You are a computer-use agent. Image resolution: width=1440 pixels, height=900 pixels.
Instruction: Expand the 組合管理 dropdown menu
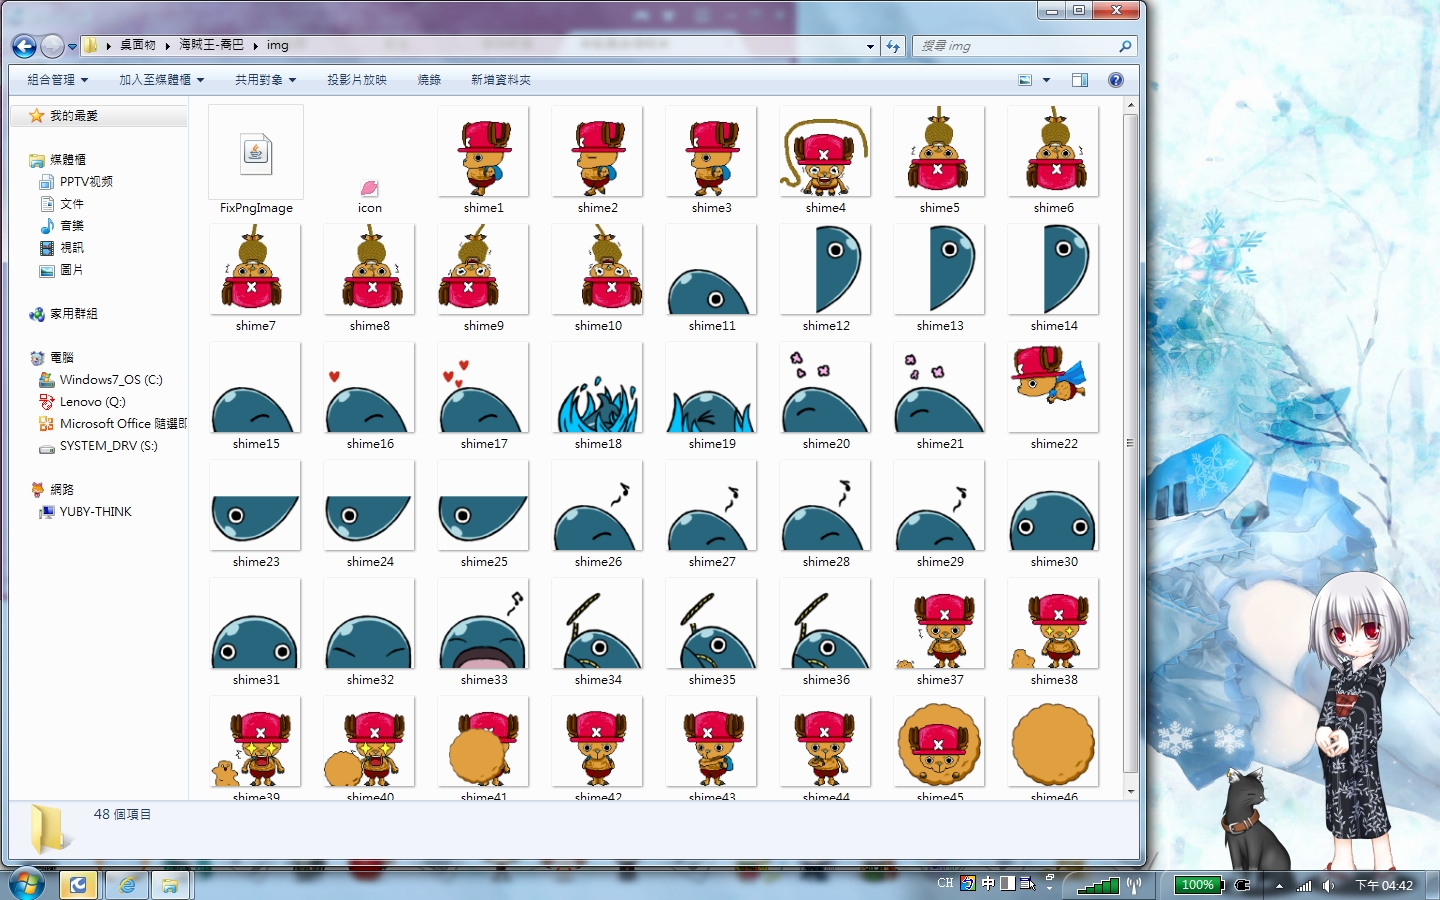click(x=58, y=80)
